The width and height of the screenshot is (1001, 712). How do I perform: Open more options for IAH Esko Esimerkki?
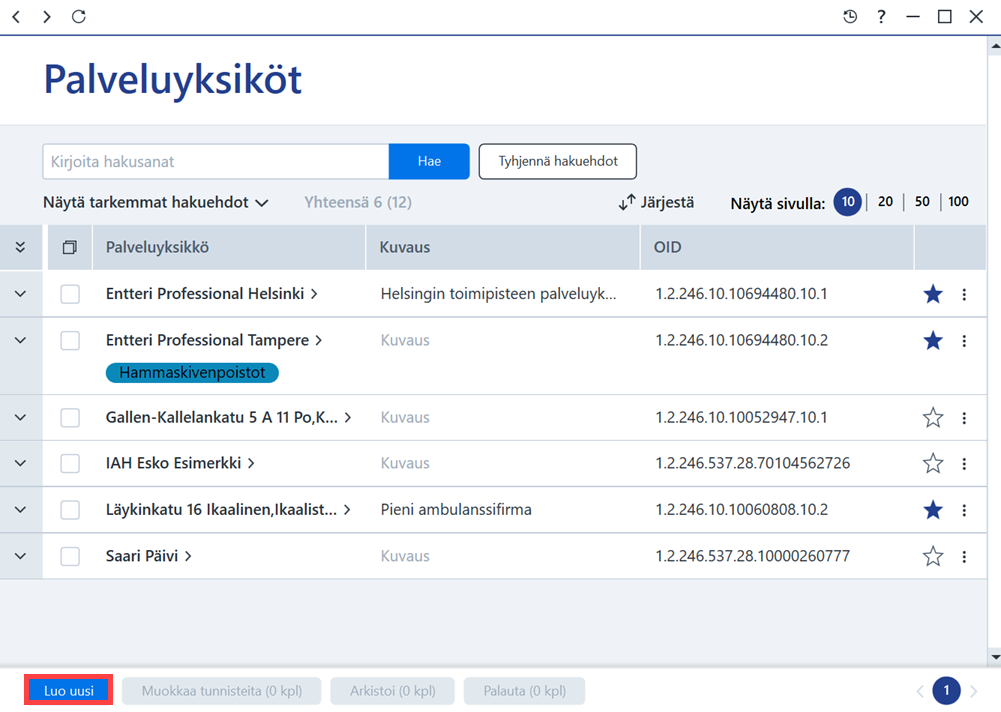964,464
